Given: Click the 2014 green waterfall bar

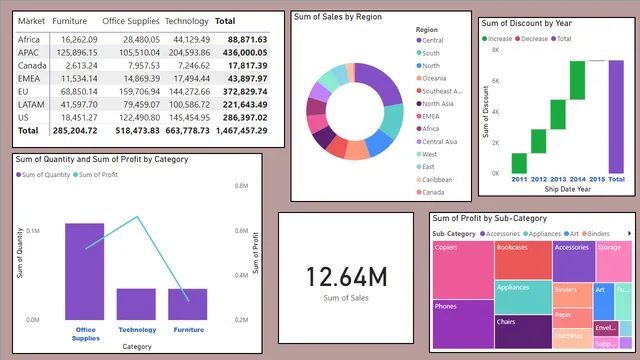Looking at the screenshot, I should click(578, 80).
